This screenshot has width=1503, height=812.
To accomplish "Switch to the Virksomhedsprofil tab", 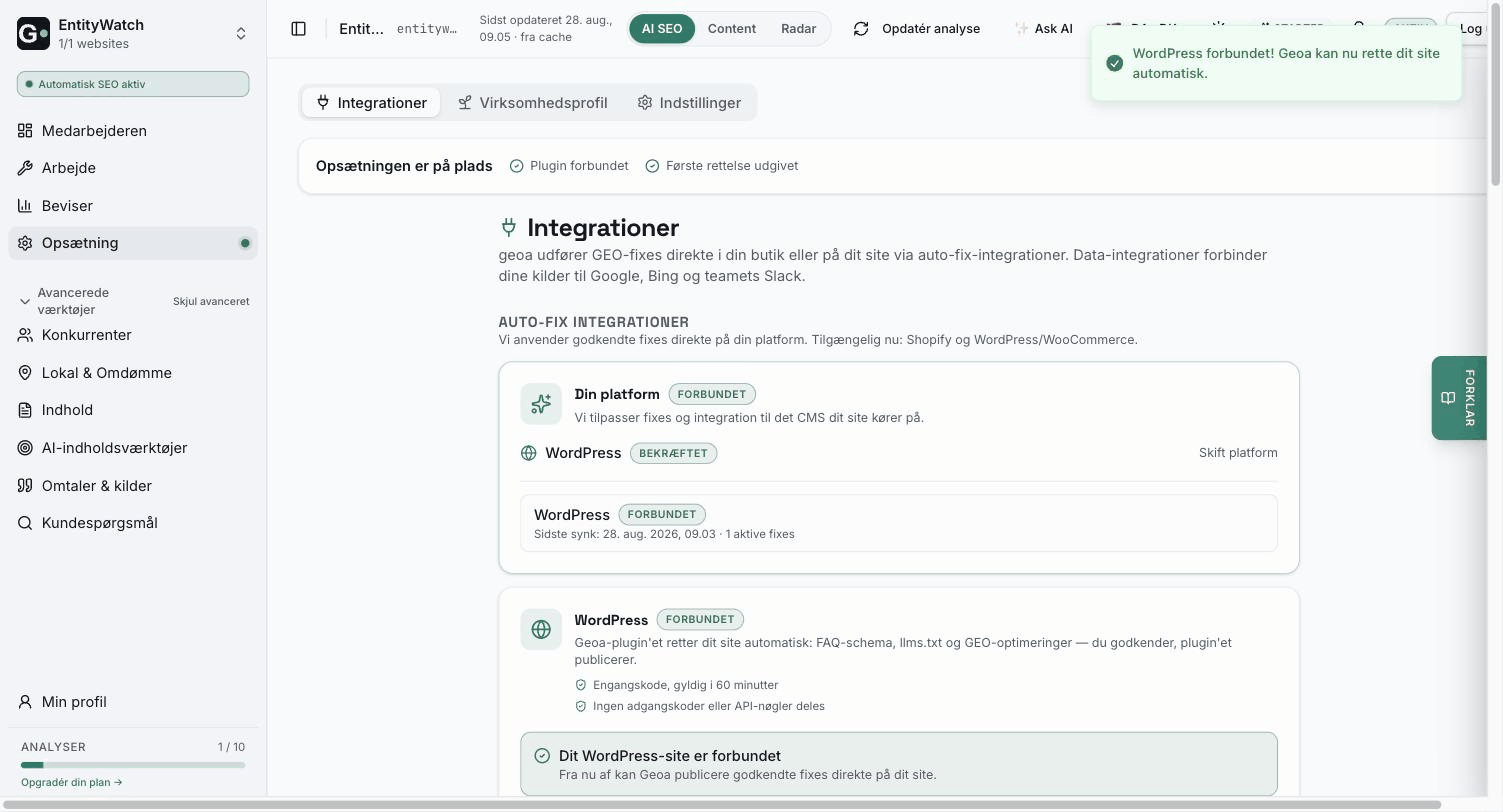I will 532,103.
